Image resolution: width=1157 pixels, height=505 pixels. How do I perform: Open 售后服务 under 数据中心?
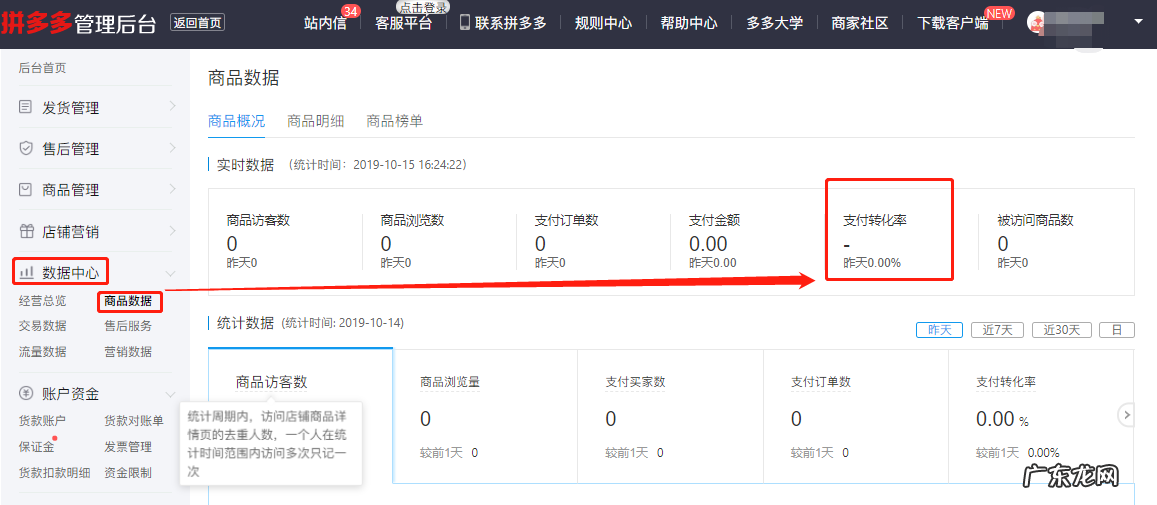click(x=128, y=326)
